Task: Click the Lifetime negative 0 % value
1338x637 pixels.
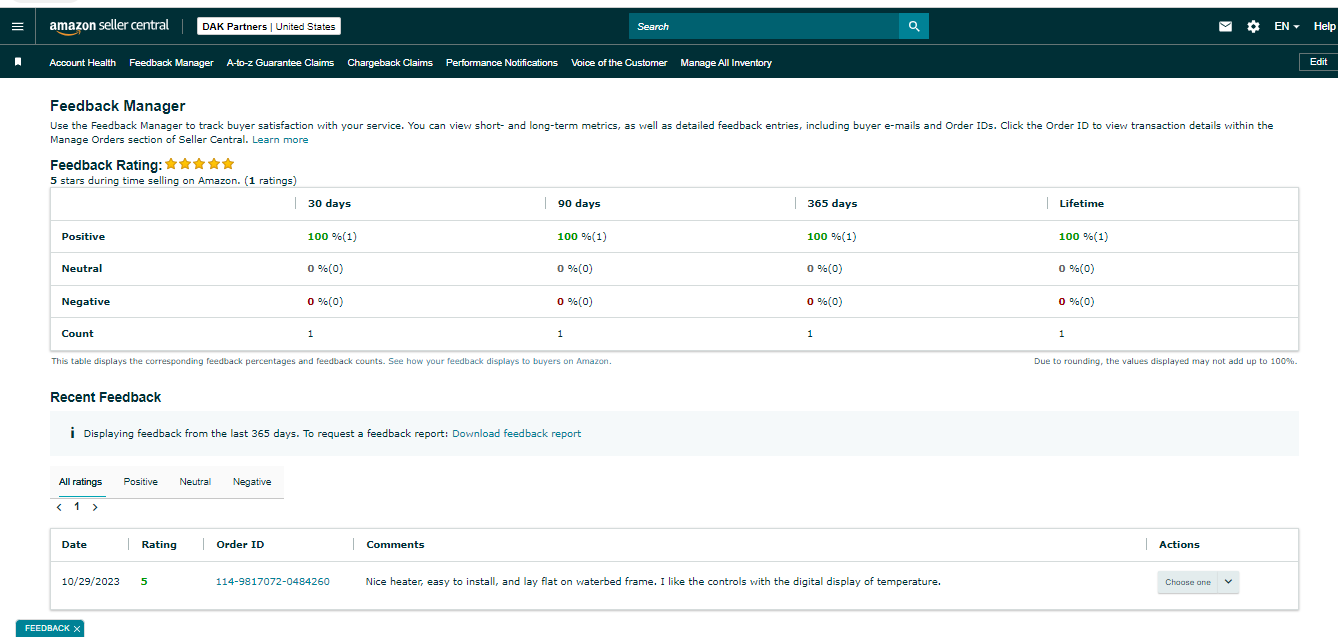Action: tap(1076, 302)
